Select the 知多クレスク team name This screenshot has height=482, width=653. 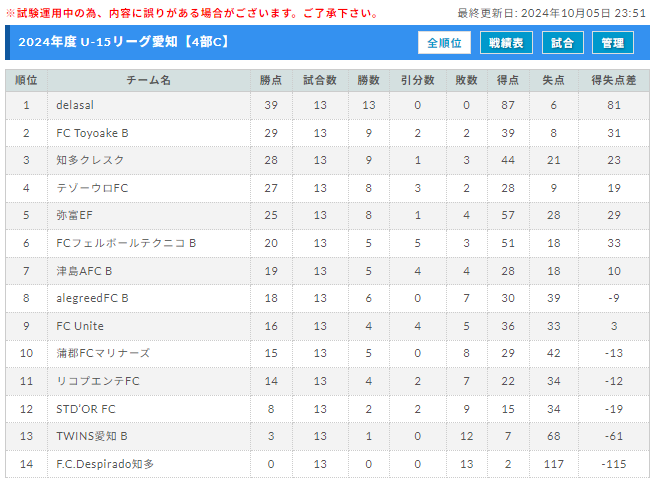pos(90,160)
